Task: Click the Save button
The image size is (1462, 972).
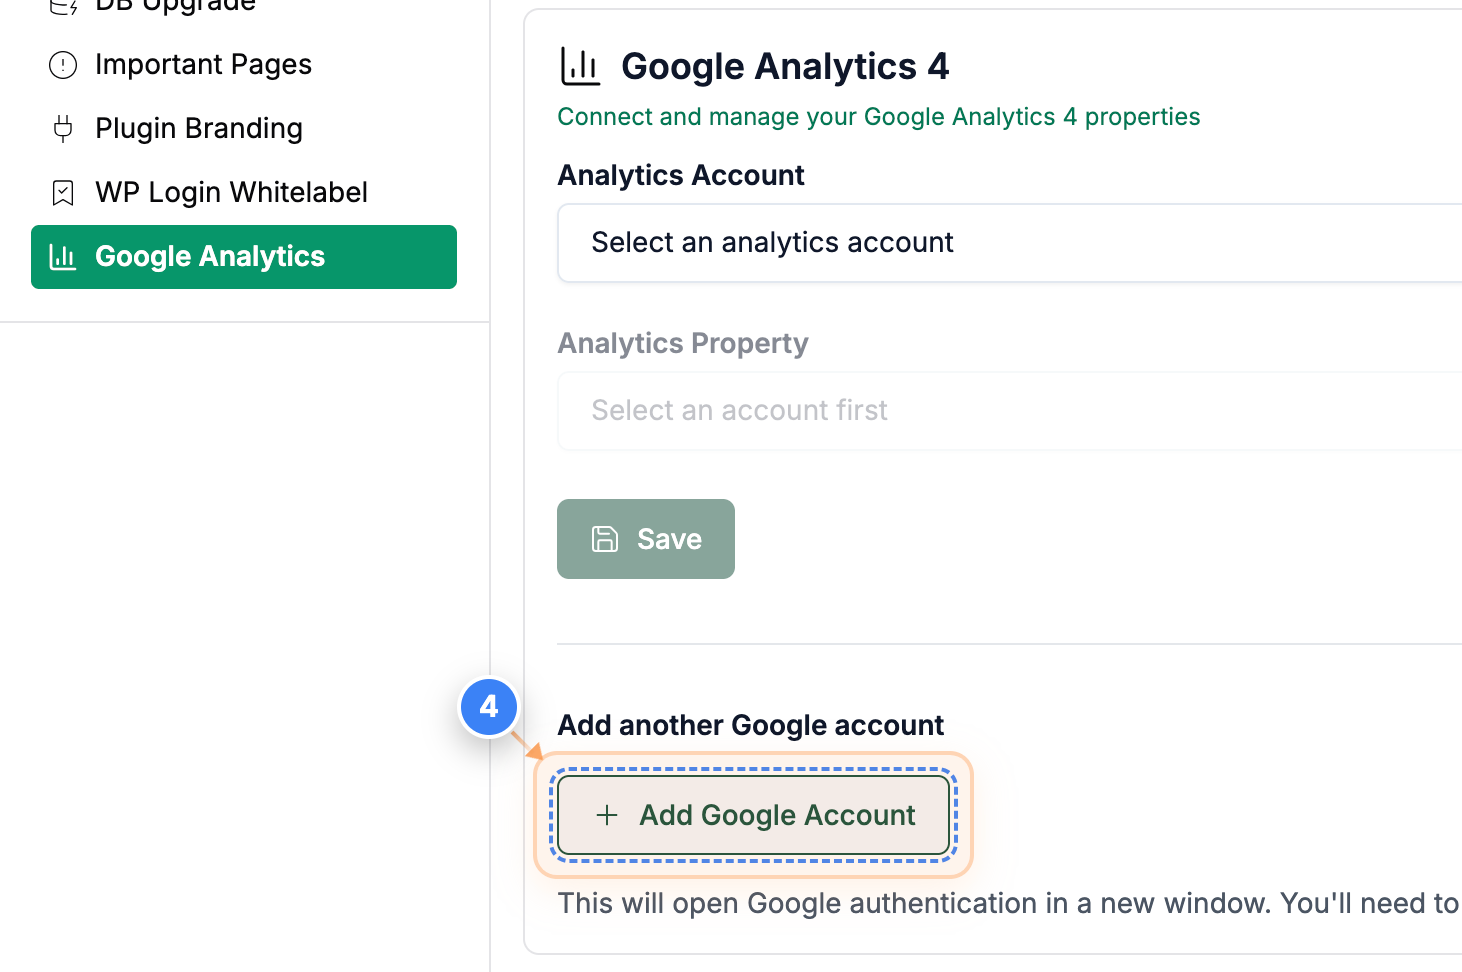Action: 645,539
